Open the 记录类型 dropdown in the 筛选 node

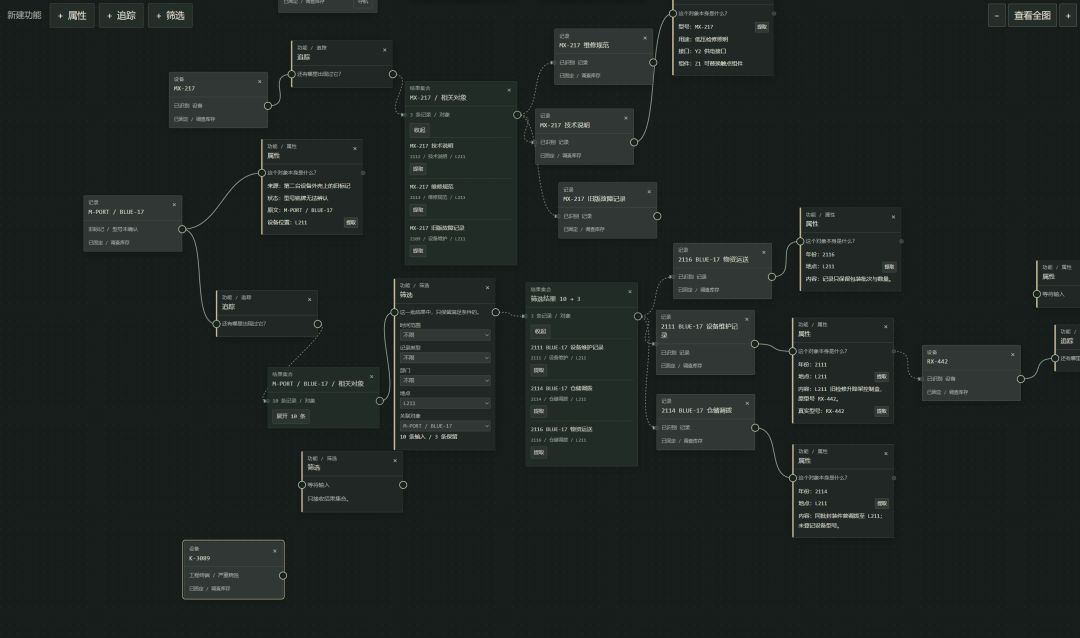click(x=446, y=358)
